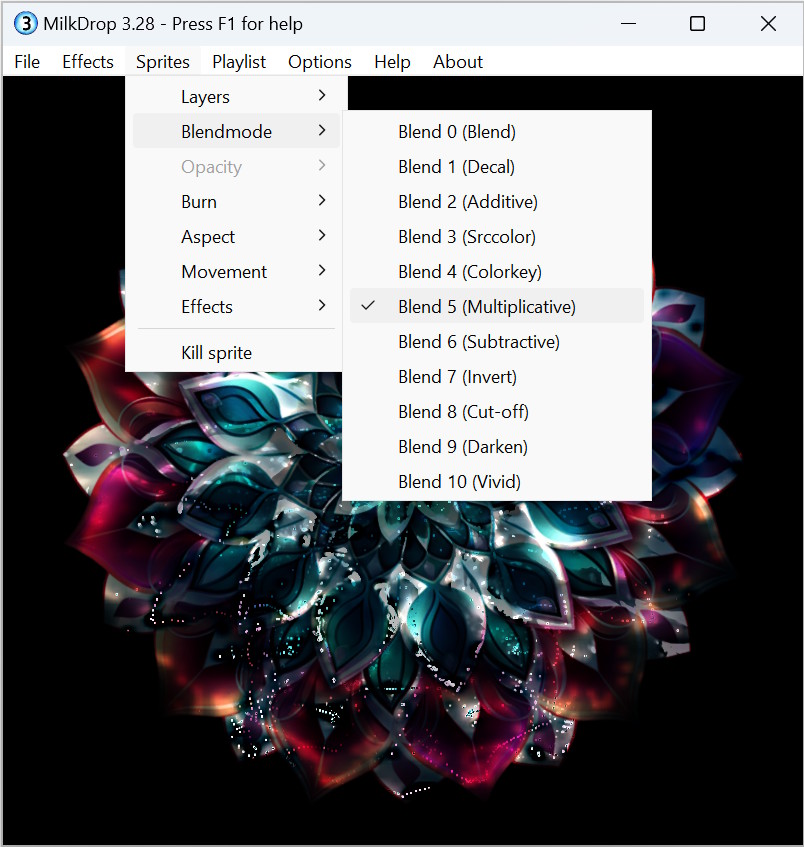The width and height of the screenshot is (804, 847).
Task: Enable Blend 2 (Additive) mode
Action: click(467, 202)
